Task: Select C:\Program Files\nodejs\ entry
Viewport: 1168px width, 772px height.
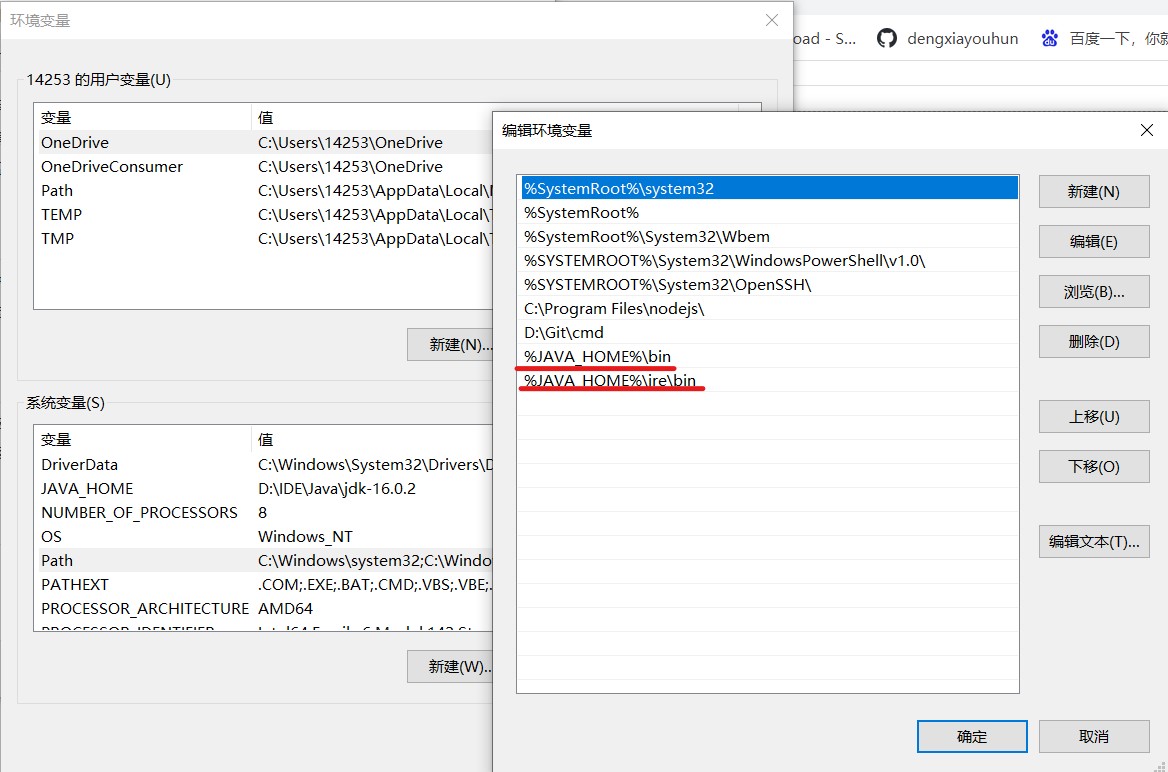Action: click(768, 309)
